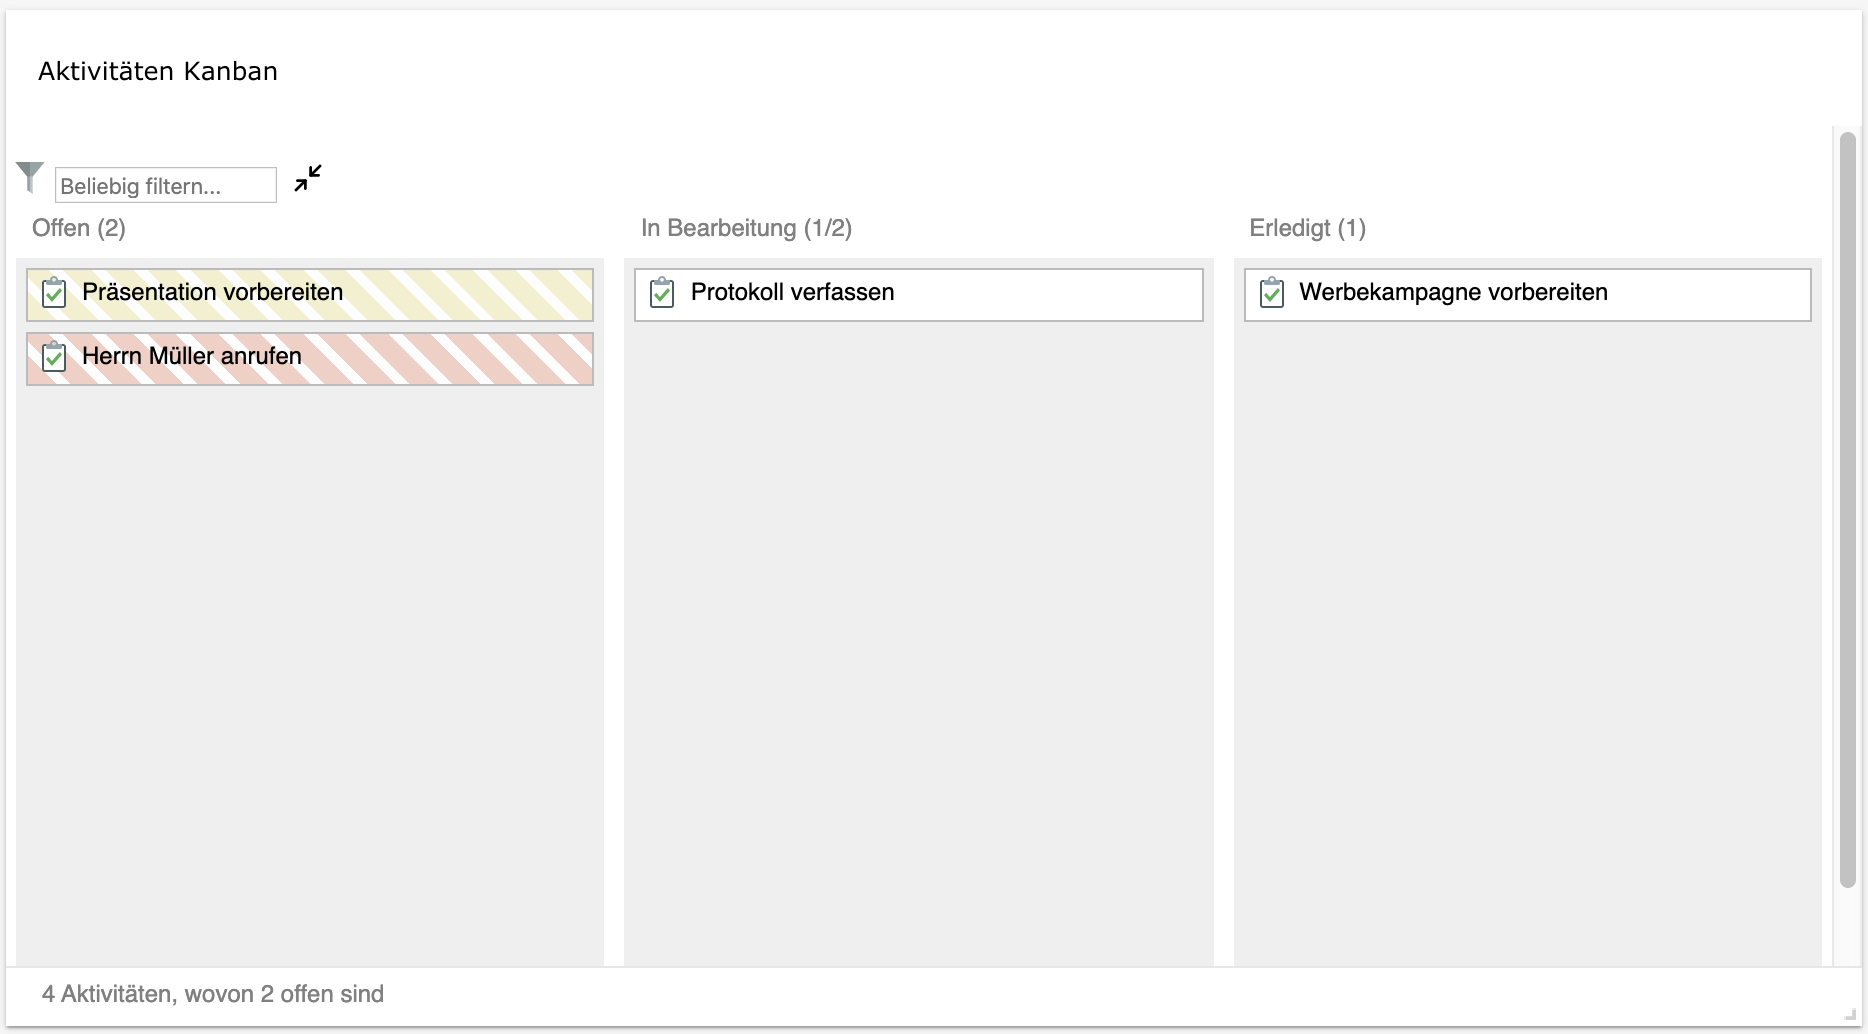Select the 'Offen (2)' column header
Image resolution: width=1868 pixels, height=1034 pixels.
(79, 228)
